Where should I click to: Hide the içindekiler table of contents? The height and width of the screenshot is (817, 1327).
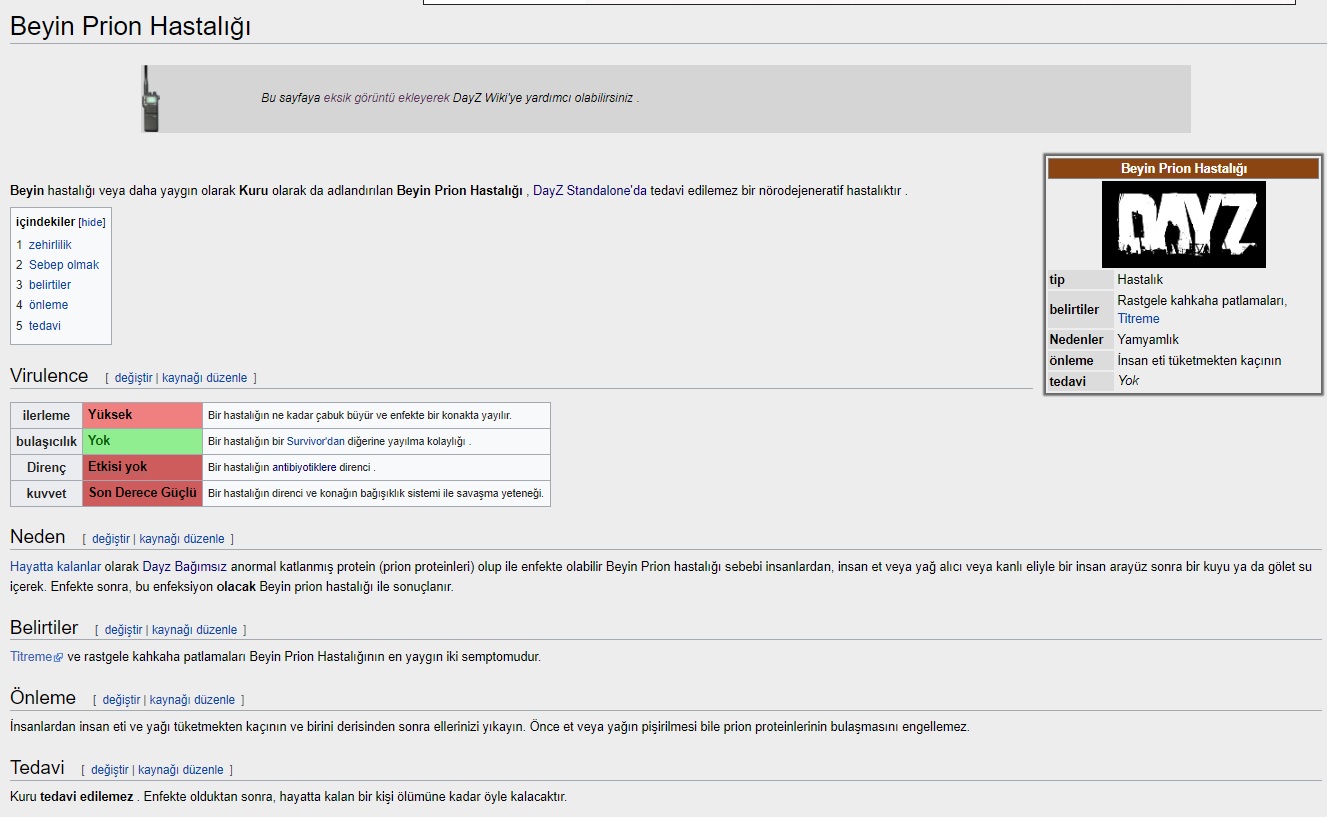click(x=92, y=222)
